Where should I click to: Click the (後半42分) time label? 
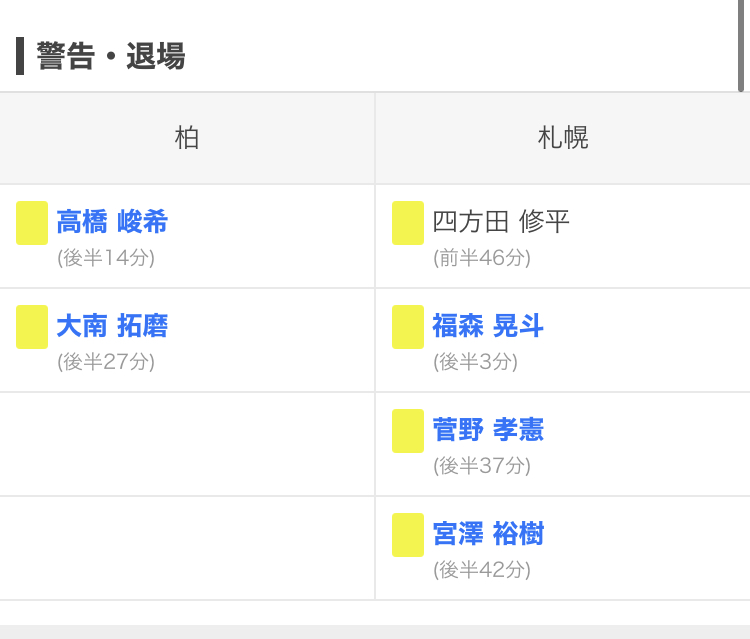point(482,570)
